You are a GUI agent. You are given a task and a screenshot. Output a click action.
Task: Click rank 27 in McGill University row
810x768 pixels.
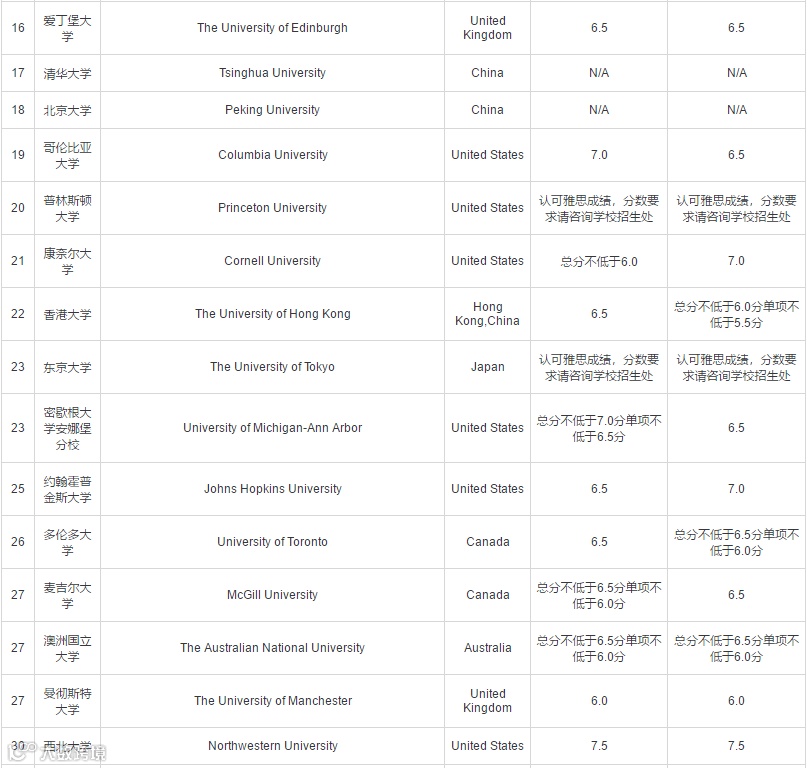click(x=18, y=595)
